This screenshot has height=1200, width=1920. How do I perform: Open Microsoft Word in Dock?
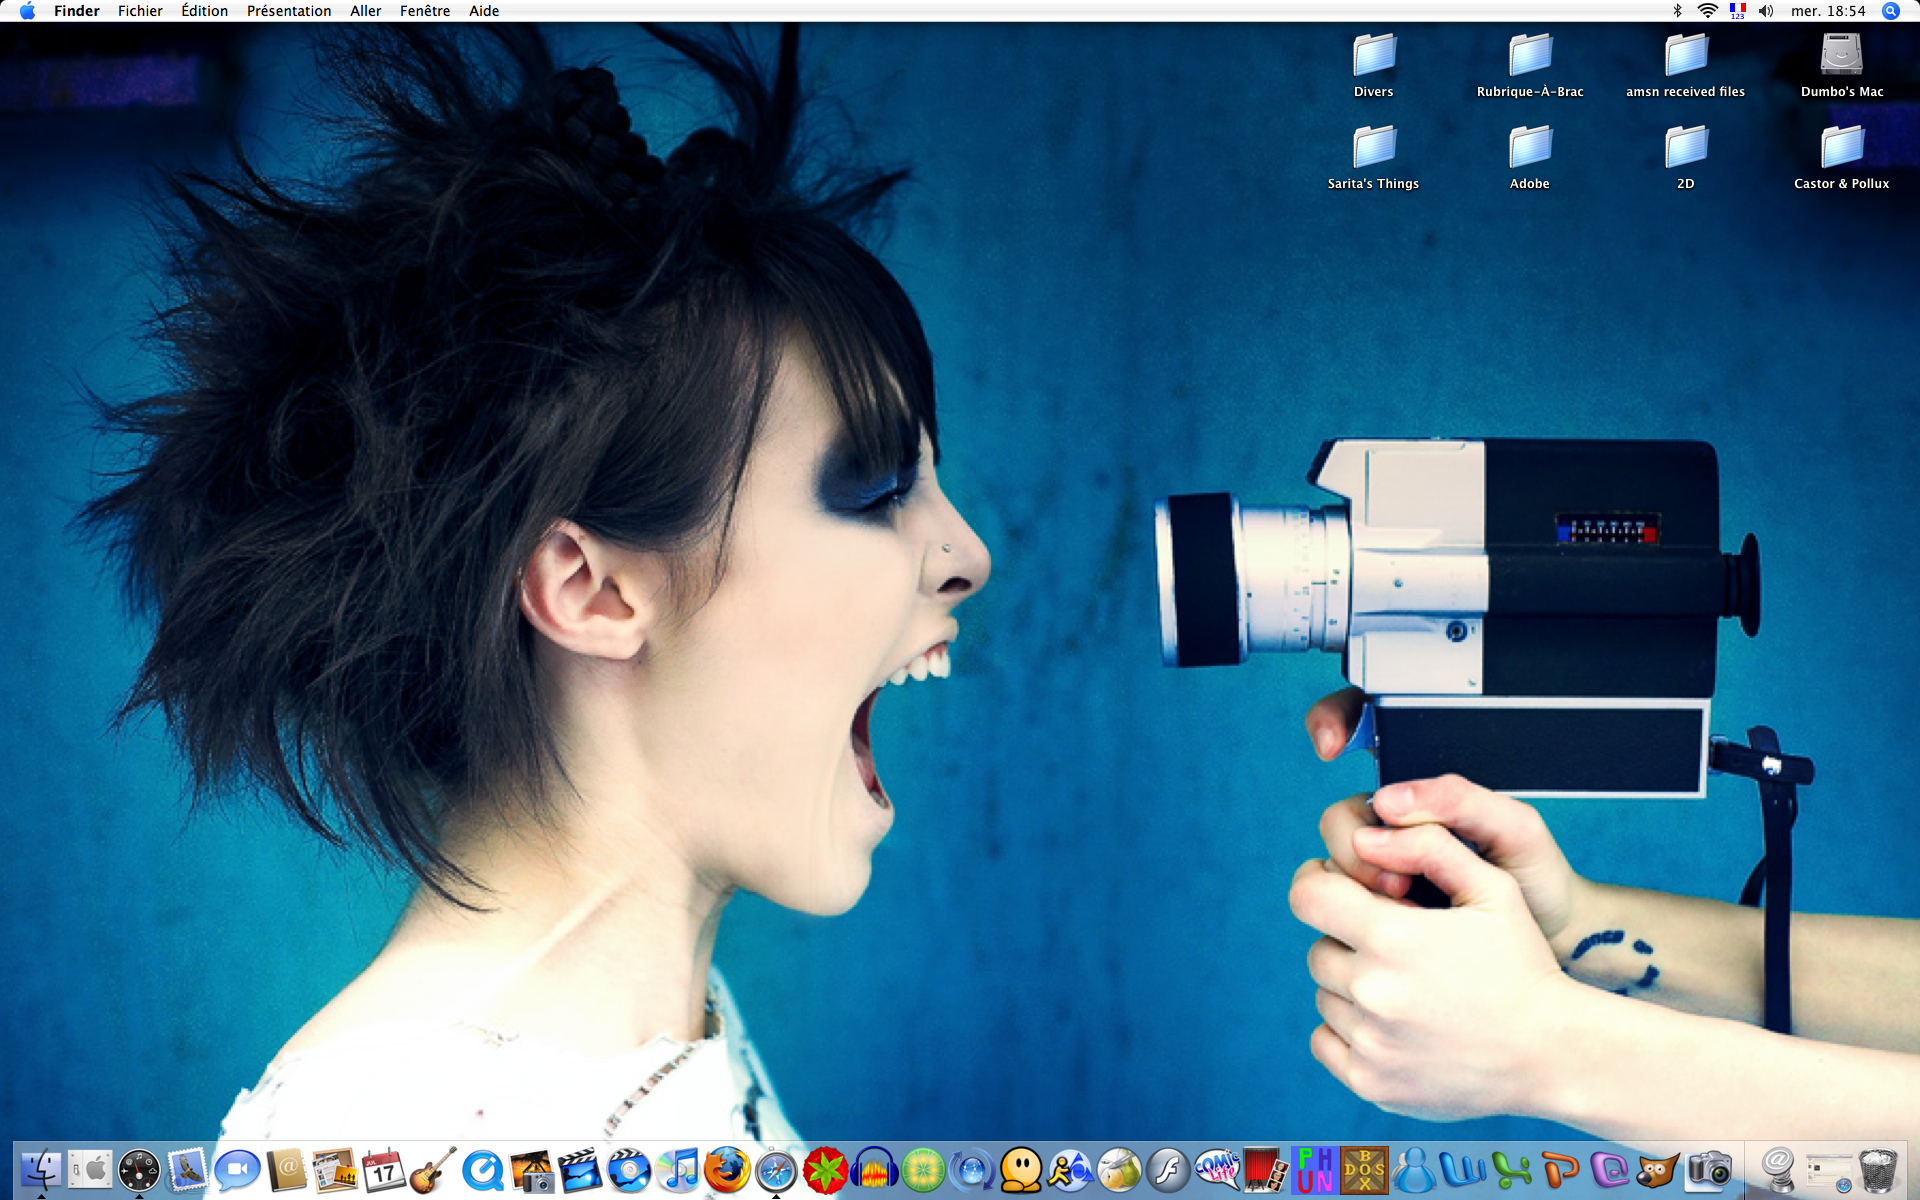[x=1462, y=1170]
